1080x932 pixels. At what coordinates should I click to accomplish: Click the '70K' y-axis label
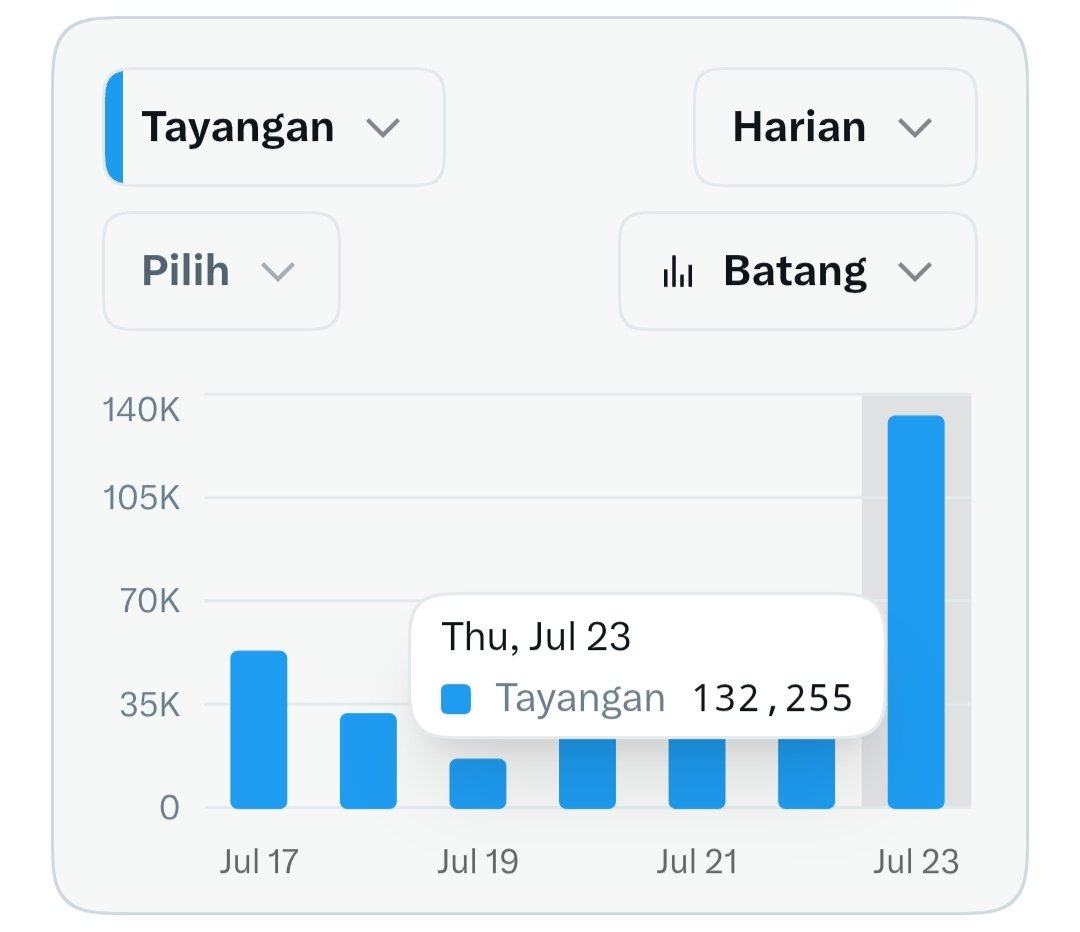coord(150,601)
